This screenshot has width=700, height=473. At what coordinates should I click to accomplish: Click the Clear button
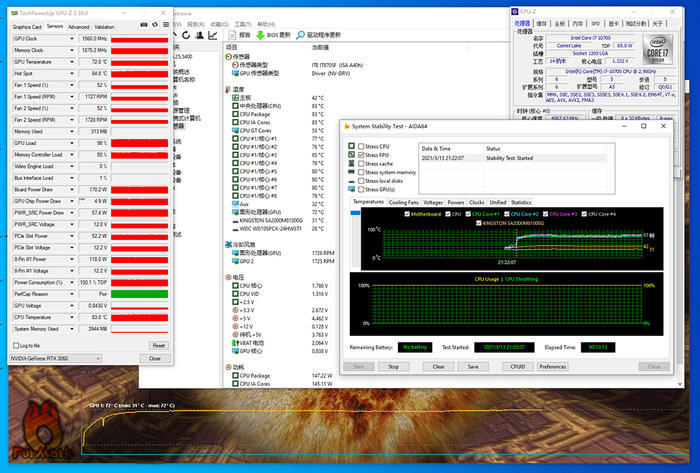(x=438, y=367)
